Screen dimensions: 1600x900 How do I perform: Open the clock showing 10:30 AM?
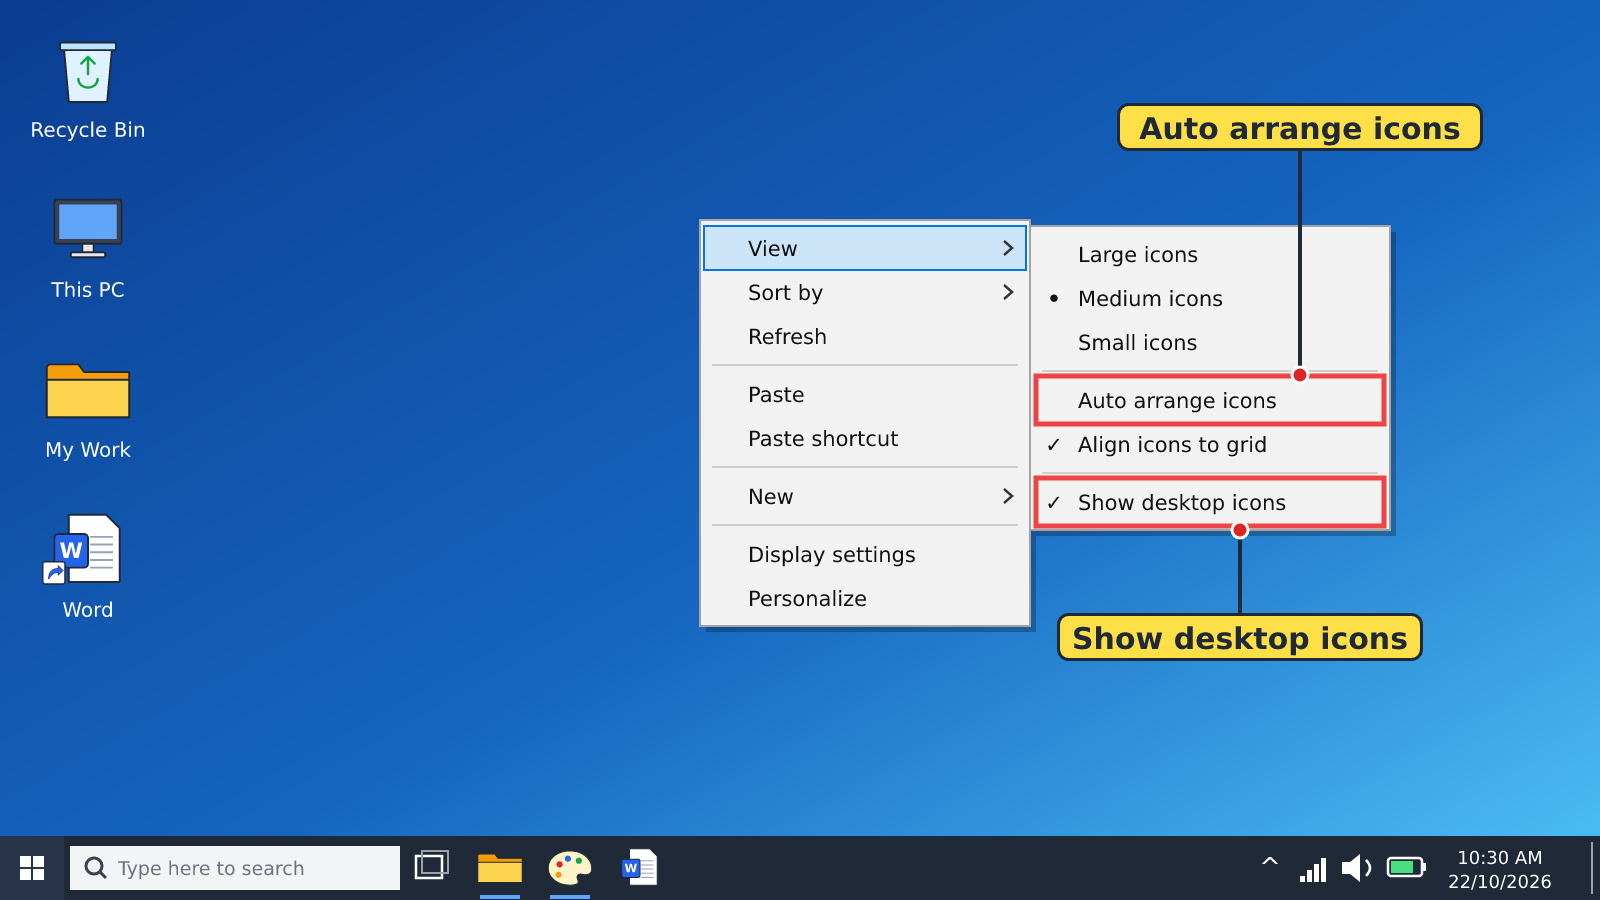(x=1500, y=869)
